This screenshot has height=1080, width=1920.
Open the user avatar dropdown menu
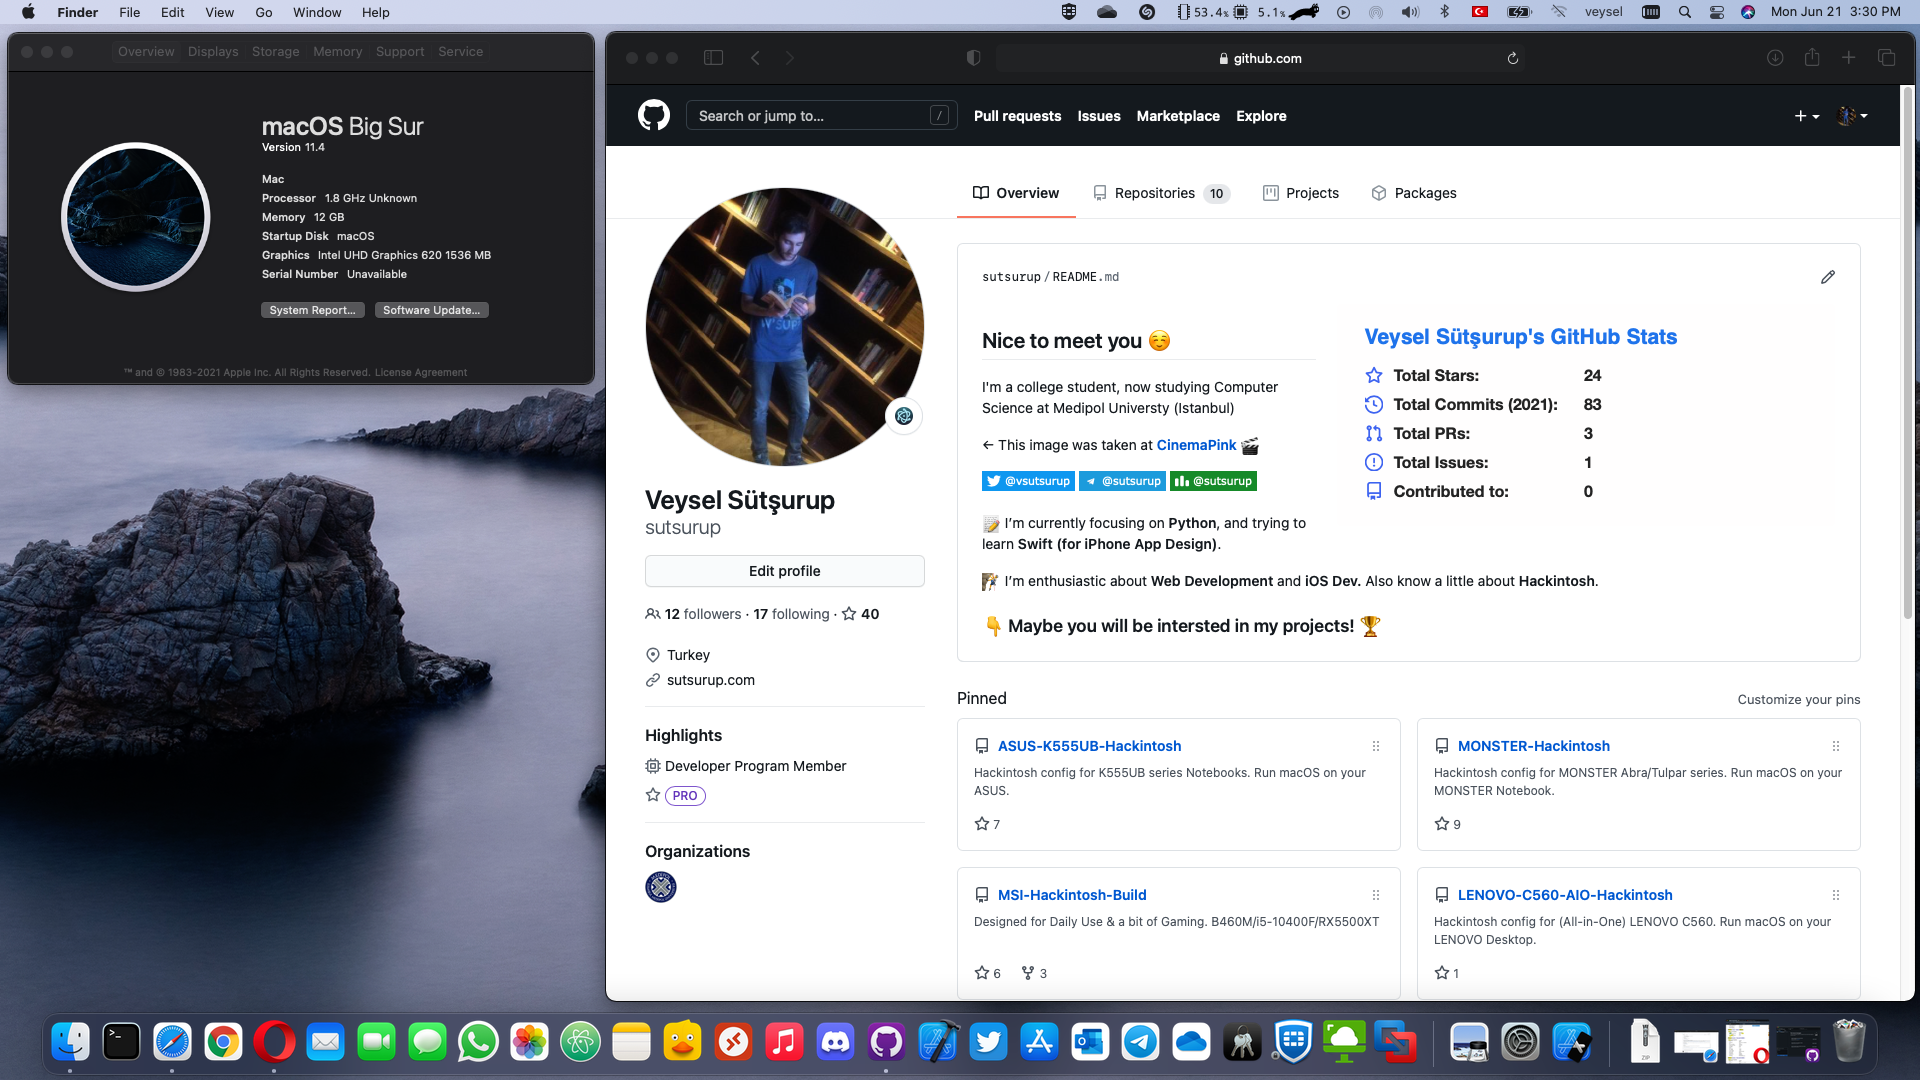1852,116
